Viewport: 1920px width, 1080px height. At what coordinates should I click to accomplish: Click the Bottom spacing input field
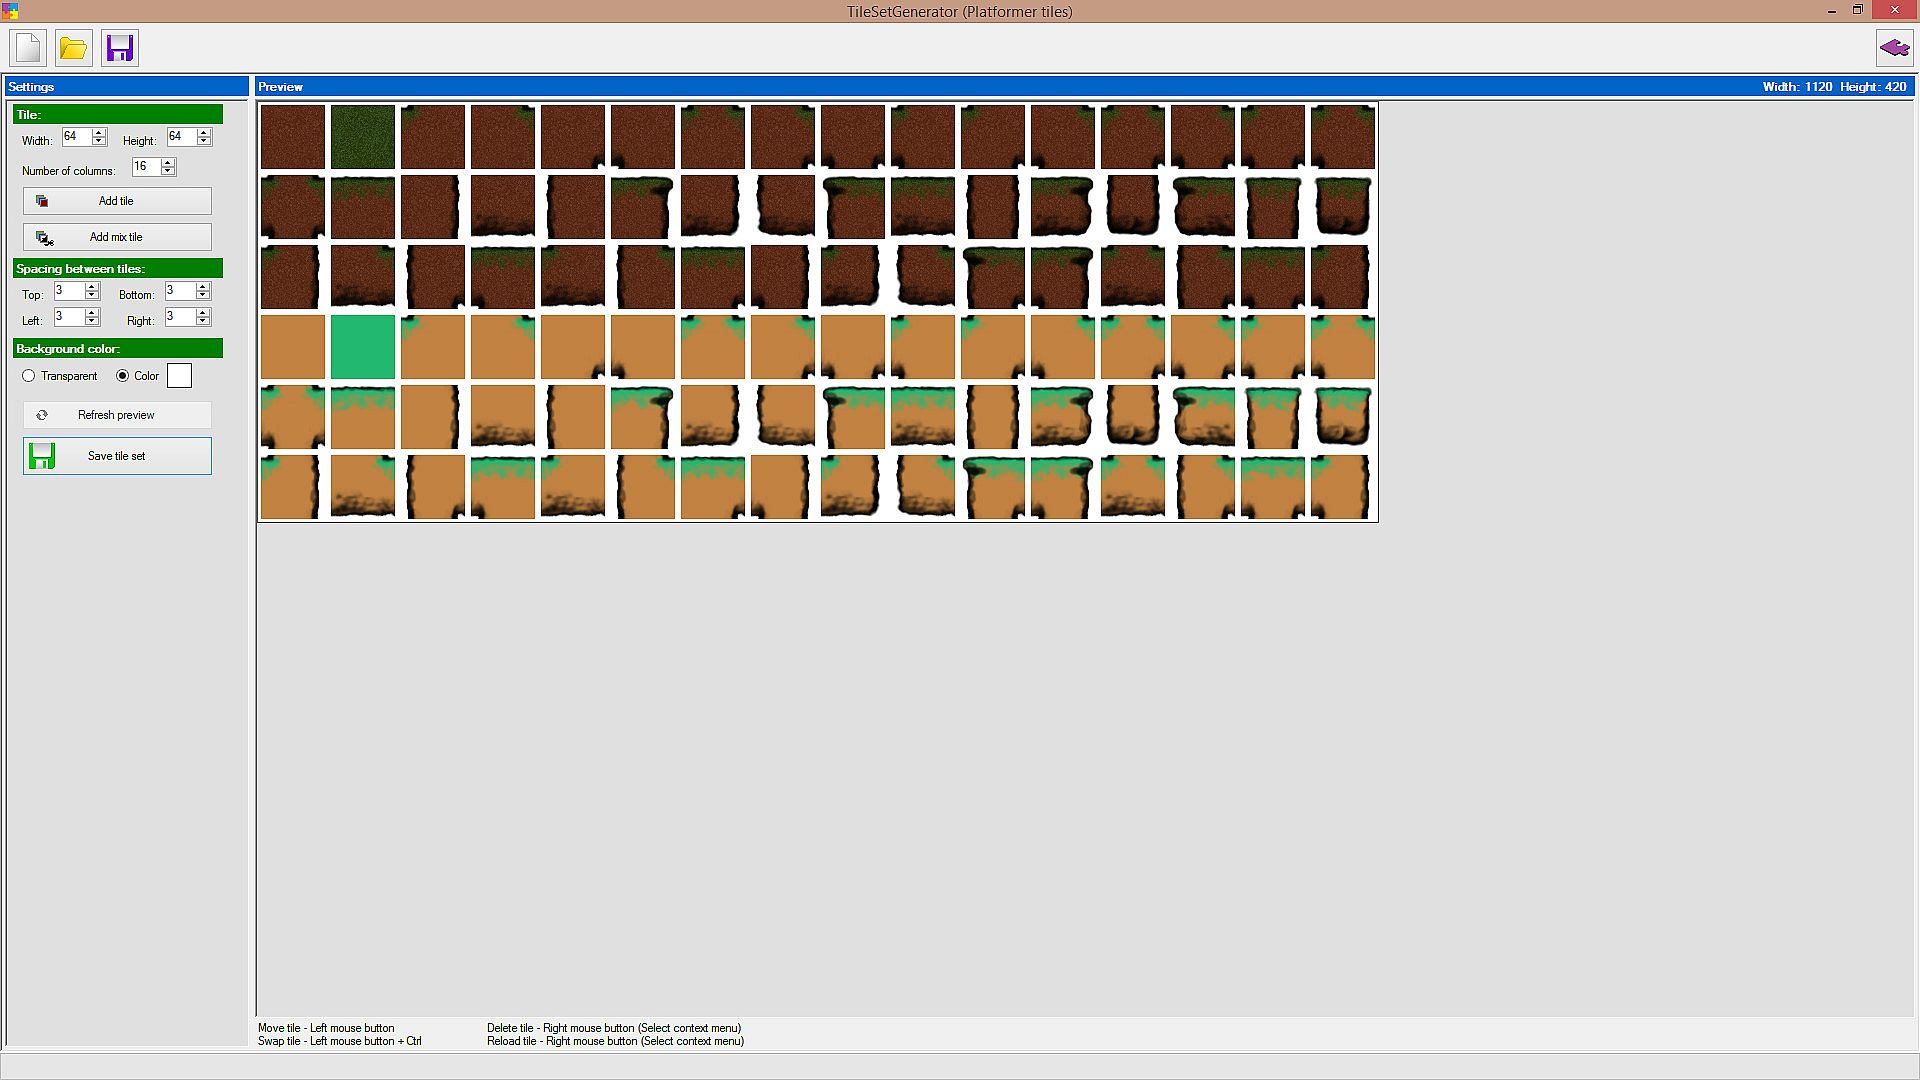tap(179, 291)
